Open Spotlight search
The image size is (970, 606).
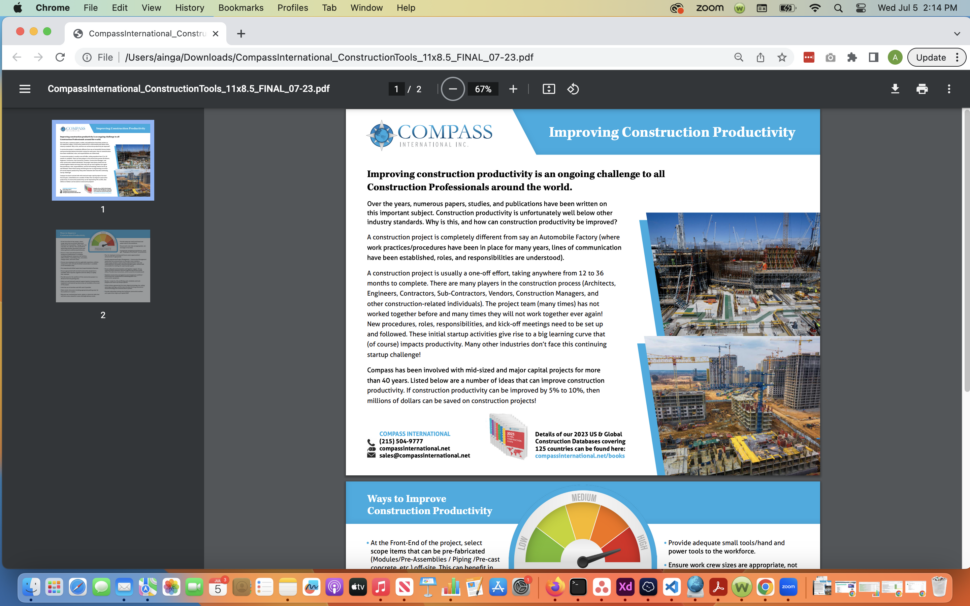(838, 8)
